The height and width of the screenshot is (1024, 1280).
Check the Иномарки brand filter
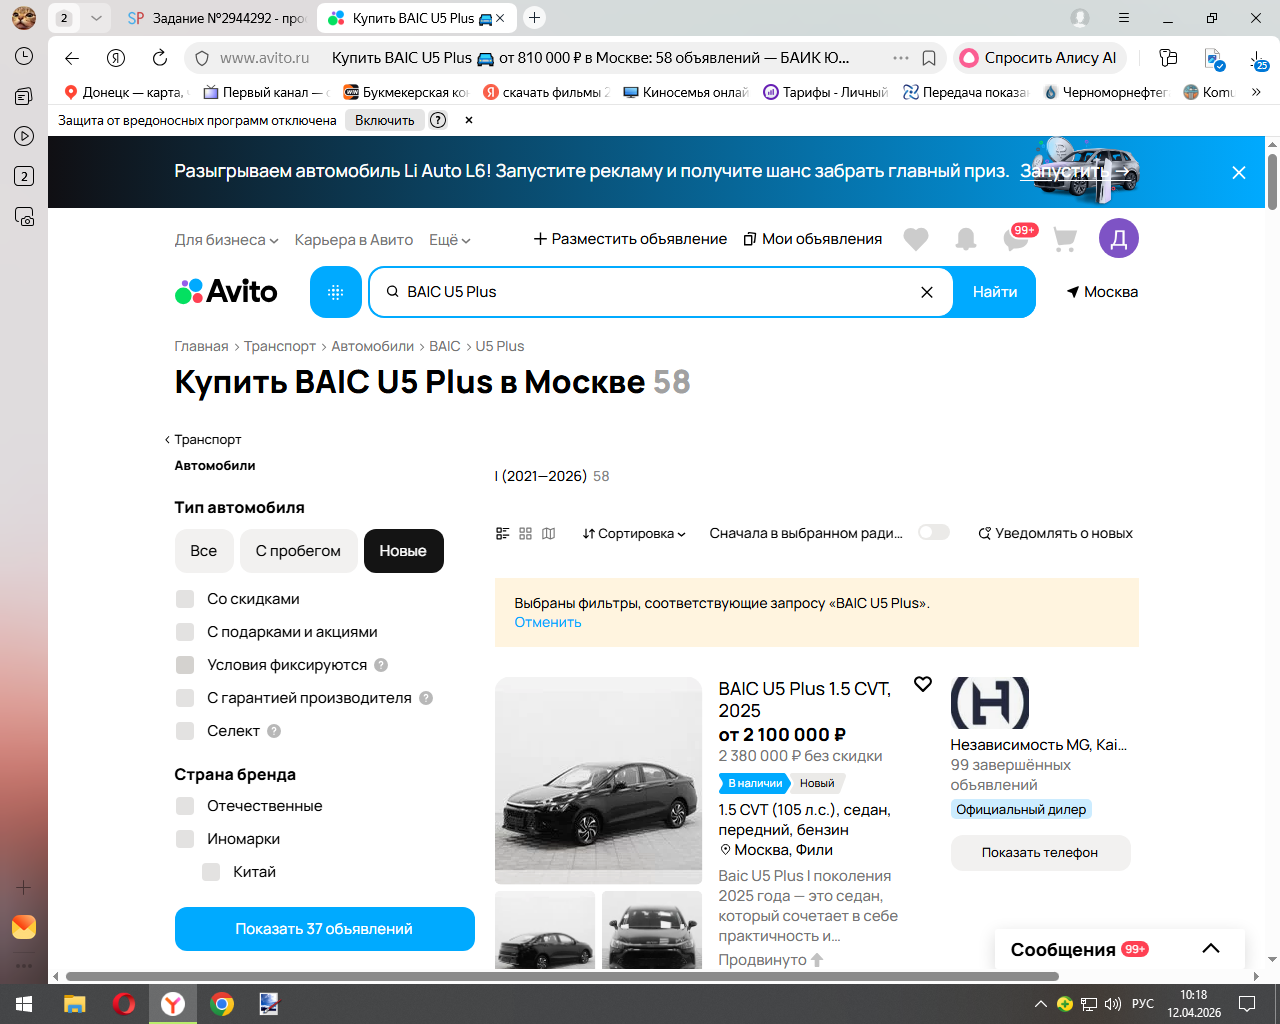click(x=185, y=839)
